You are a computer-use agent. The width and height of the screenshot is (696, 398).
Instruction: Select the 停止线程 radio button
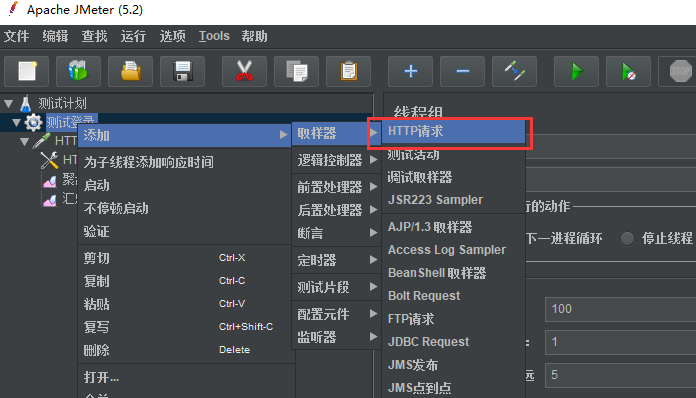coord(627,239)
